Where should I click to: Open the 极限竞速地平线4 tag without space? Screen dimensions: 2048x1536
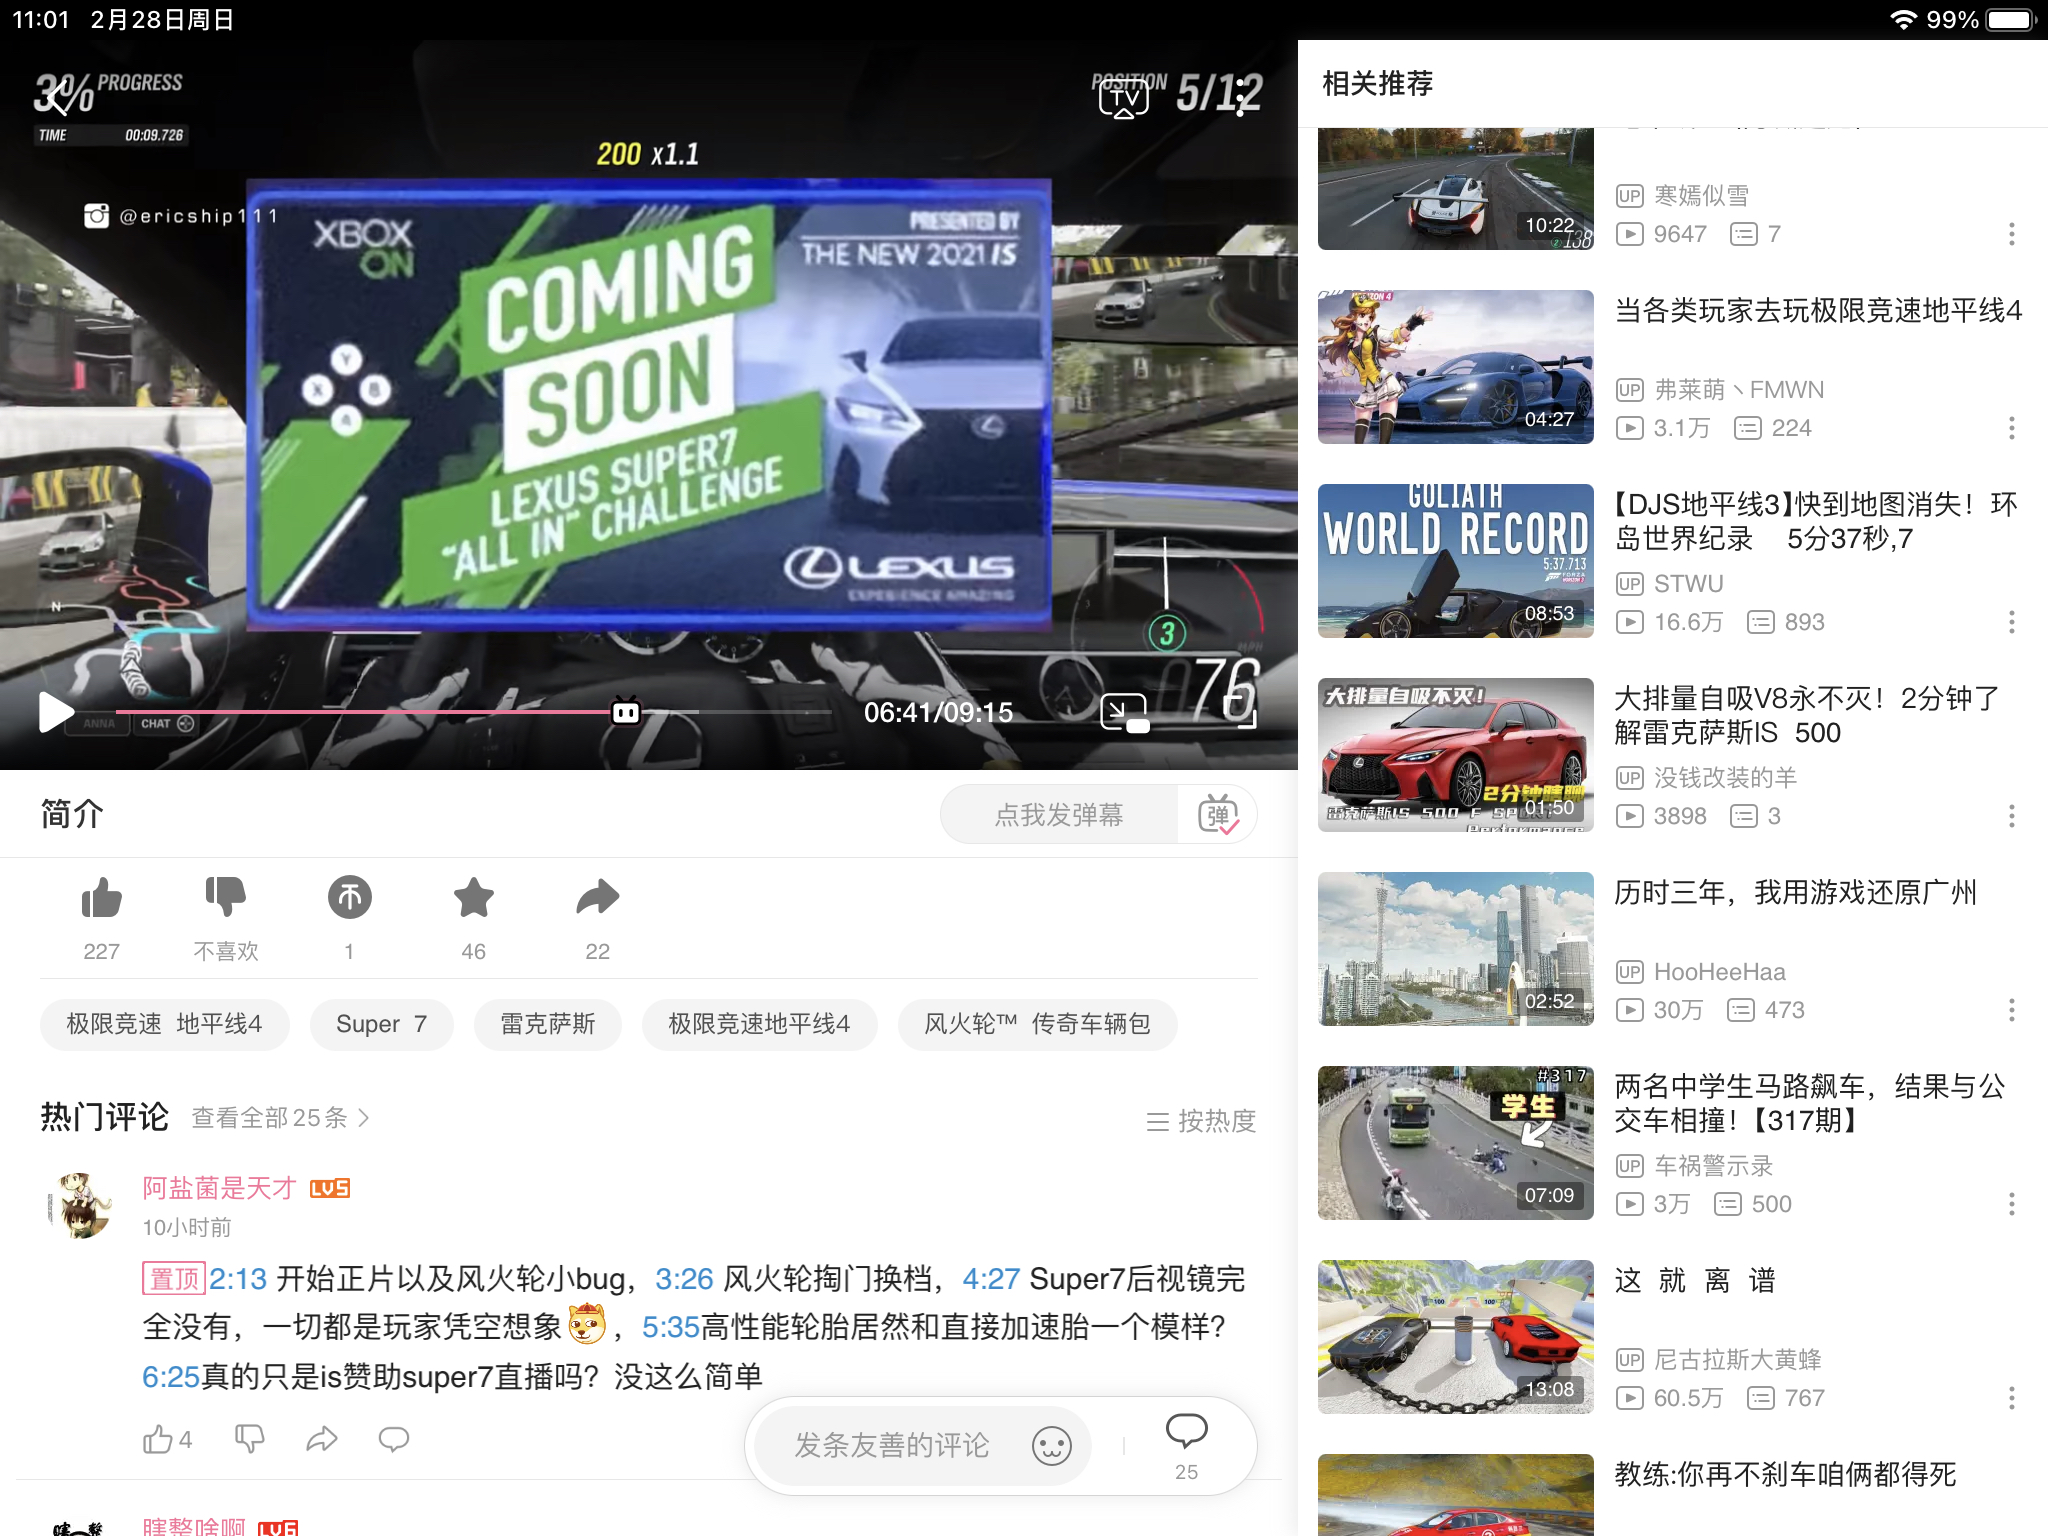pyautogui.click(x=759, y=1024)
